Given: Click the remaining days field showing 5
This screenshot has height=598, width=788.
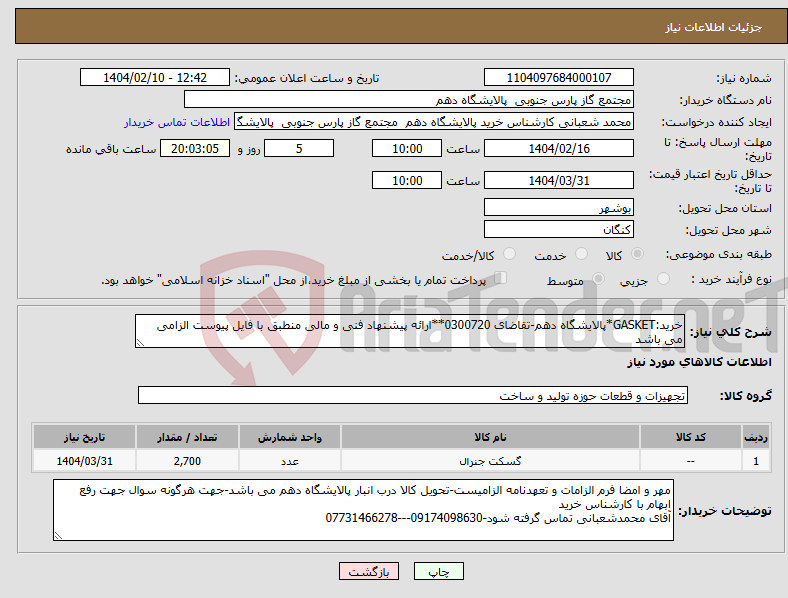Looking at the screenshot, I should (x=299, y=148).
